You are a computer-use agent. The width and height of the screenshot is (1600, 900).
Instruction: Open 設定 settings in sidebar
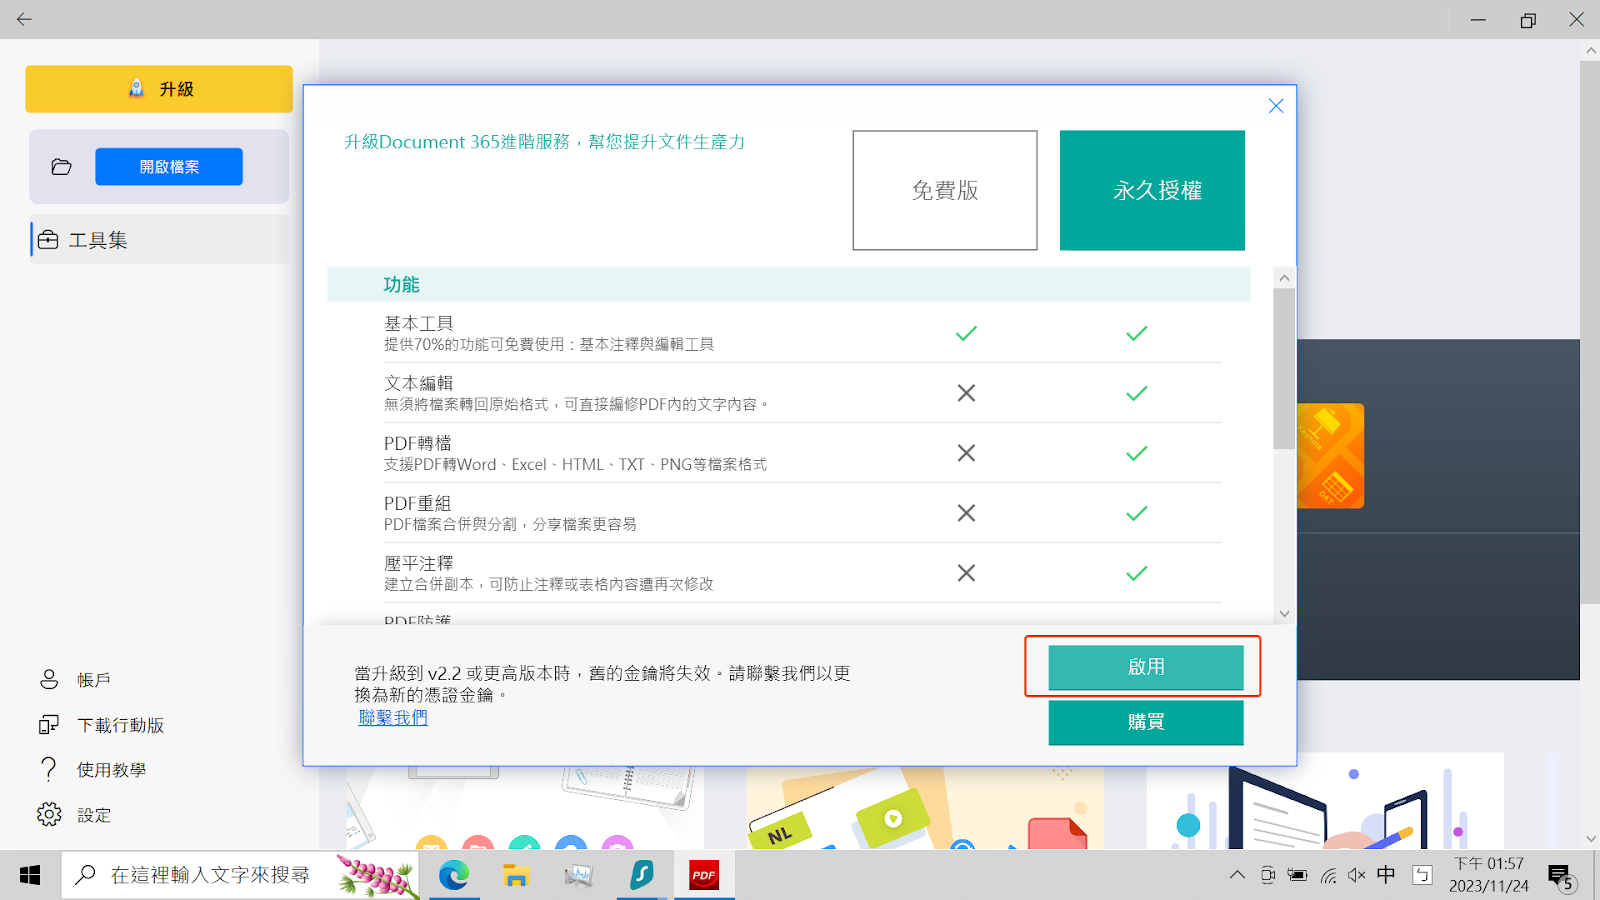tap(94, 815)
